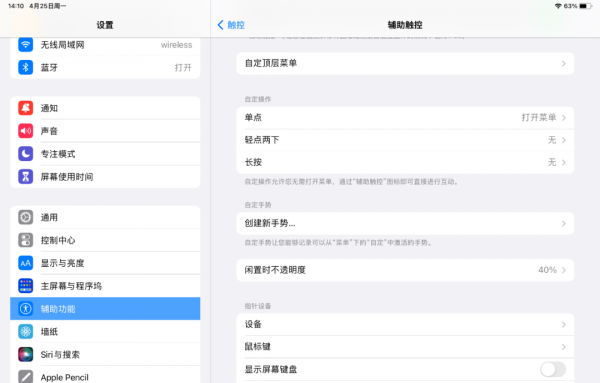
Task: Tap the 轻点两下 label
Action: [262, 140]
